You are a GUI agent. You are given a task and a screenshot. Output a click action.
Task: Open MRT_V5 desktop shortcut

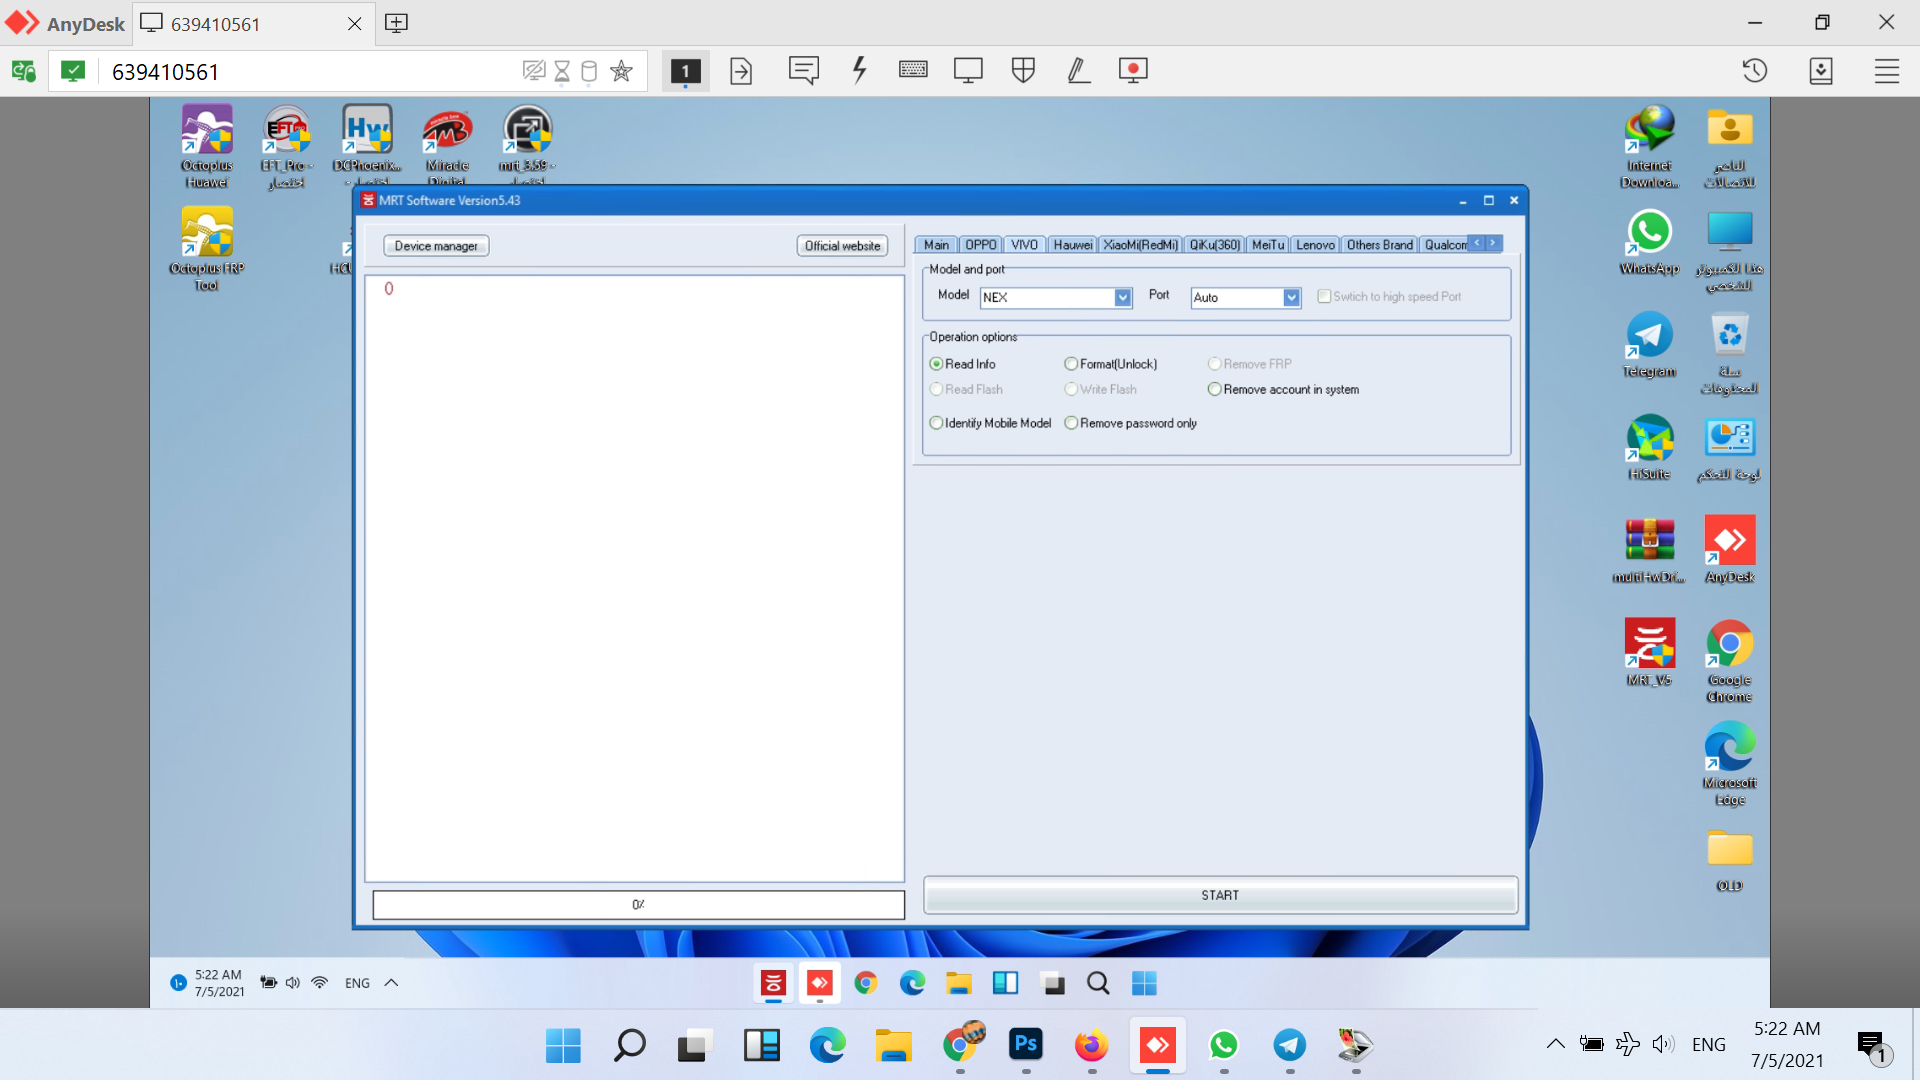1650,653
